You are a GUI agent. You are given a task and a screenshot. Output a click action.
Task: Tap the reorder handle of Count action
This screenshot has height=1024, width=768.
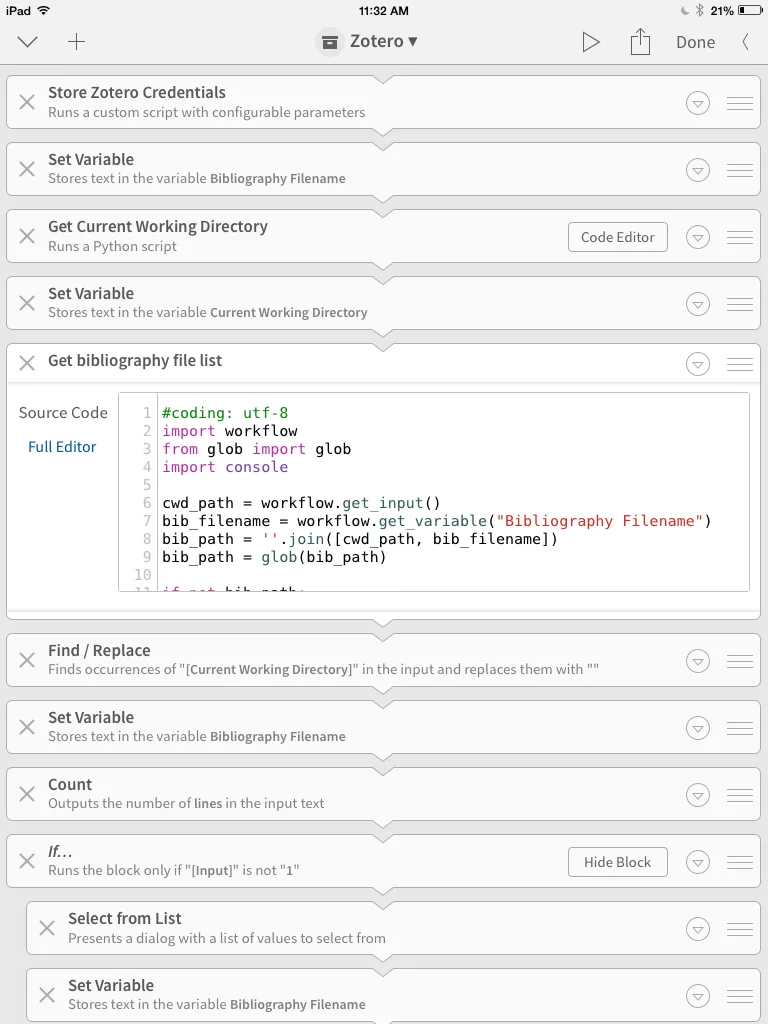coord(740,795)
